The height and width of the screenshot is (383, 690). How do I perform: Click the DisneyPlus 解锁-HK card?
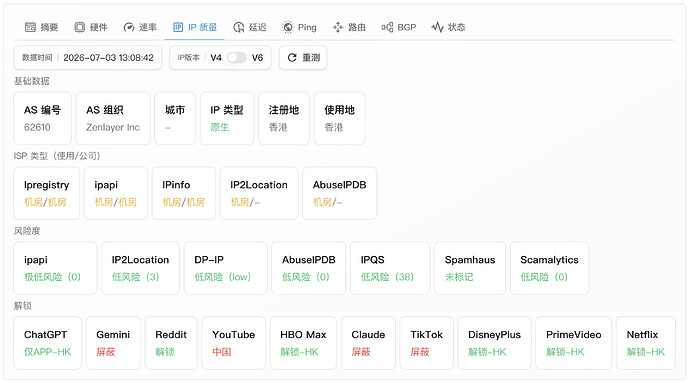pyautogui.click(x=495, y=343)
